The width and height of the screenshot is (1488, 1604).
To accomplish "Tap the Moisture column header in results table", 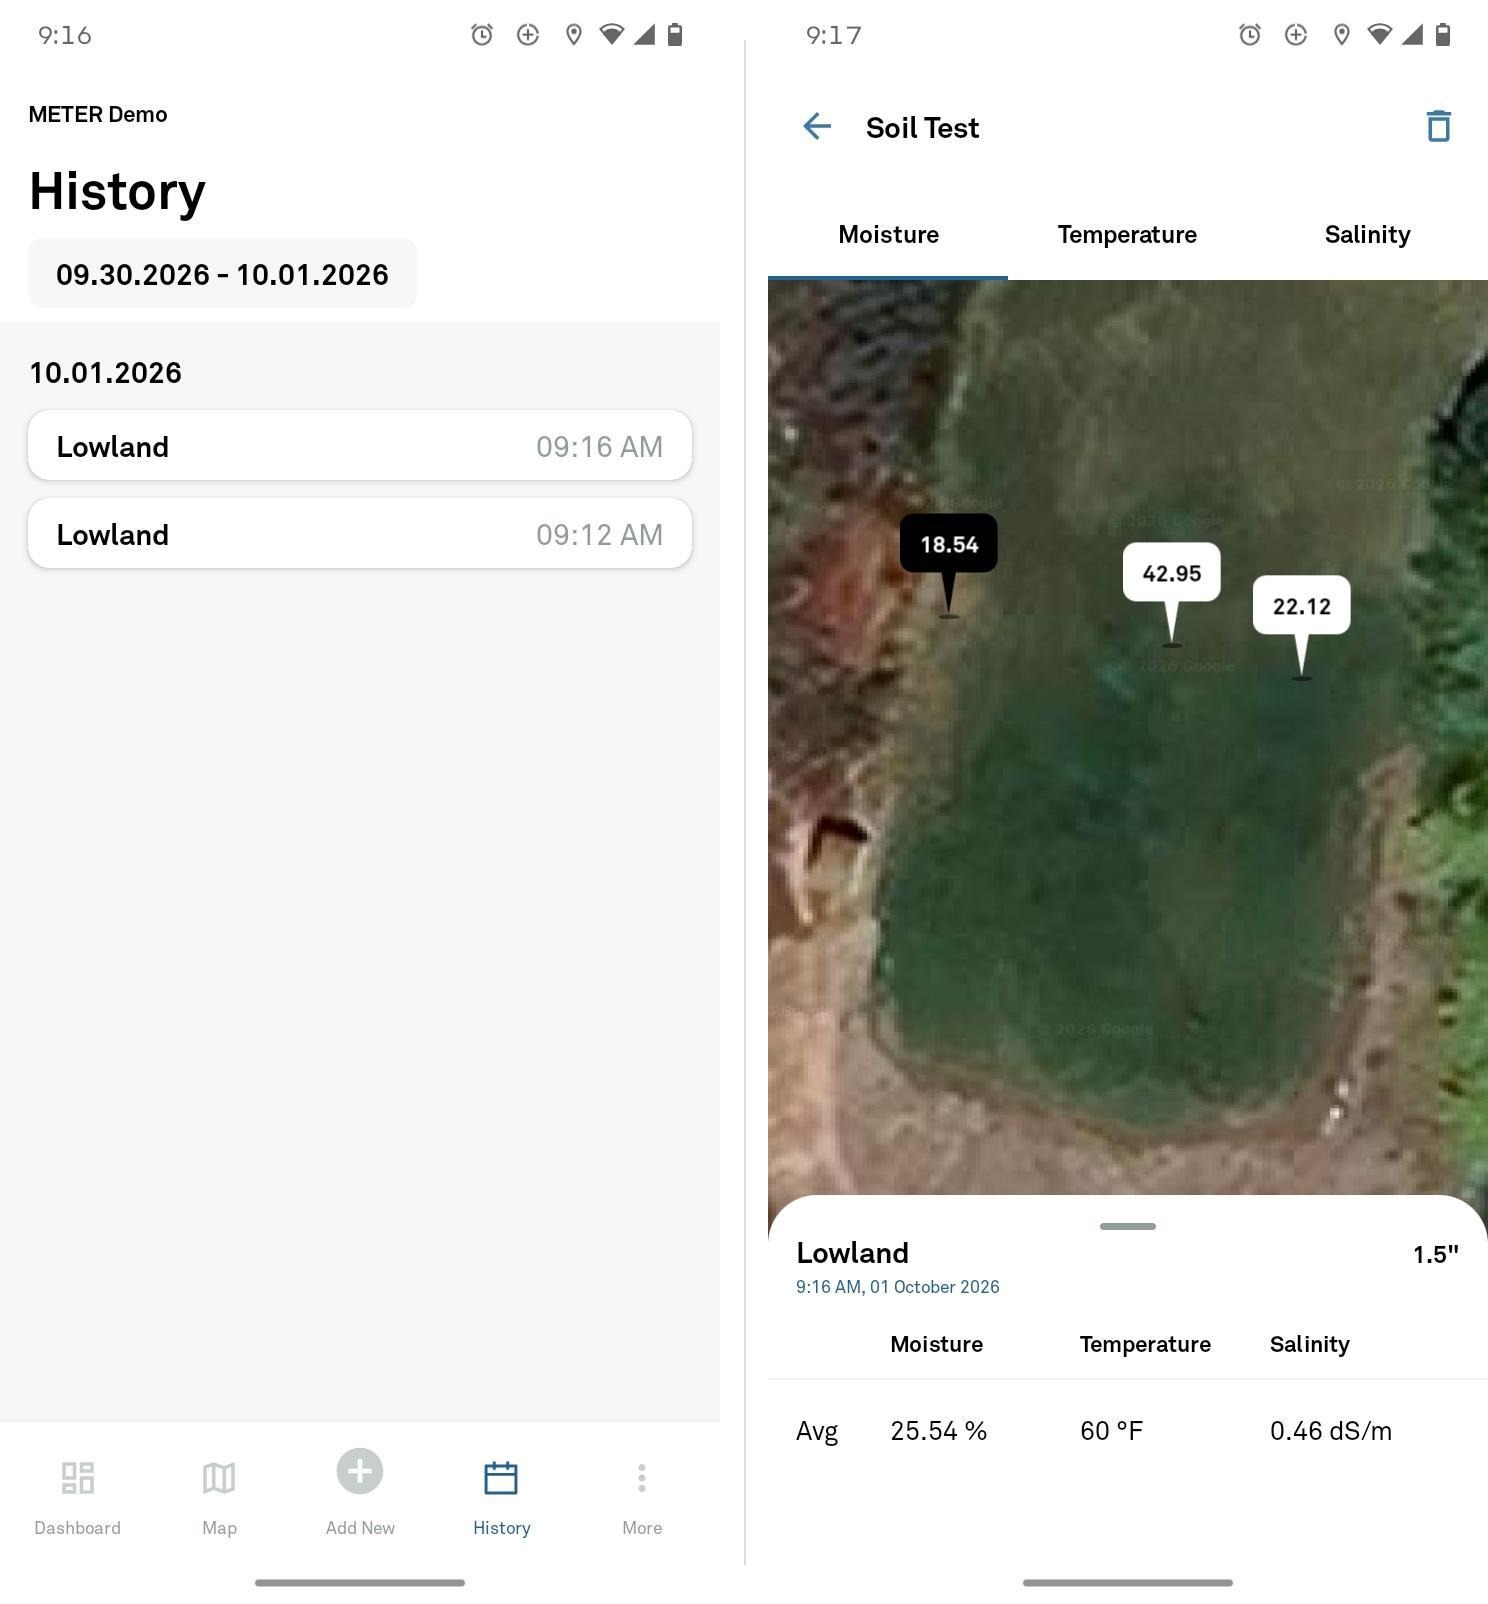I will 936,1344.
